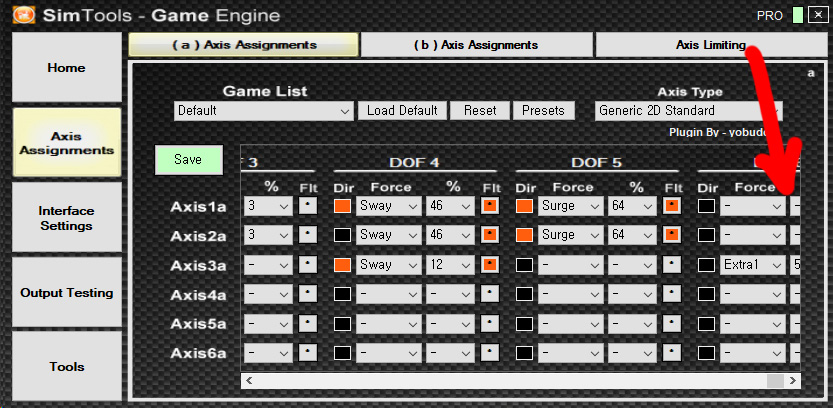Open Axis1a DOF 4 percent dropdown (46)

[x=450, y=206]
